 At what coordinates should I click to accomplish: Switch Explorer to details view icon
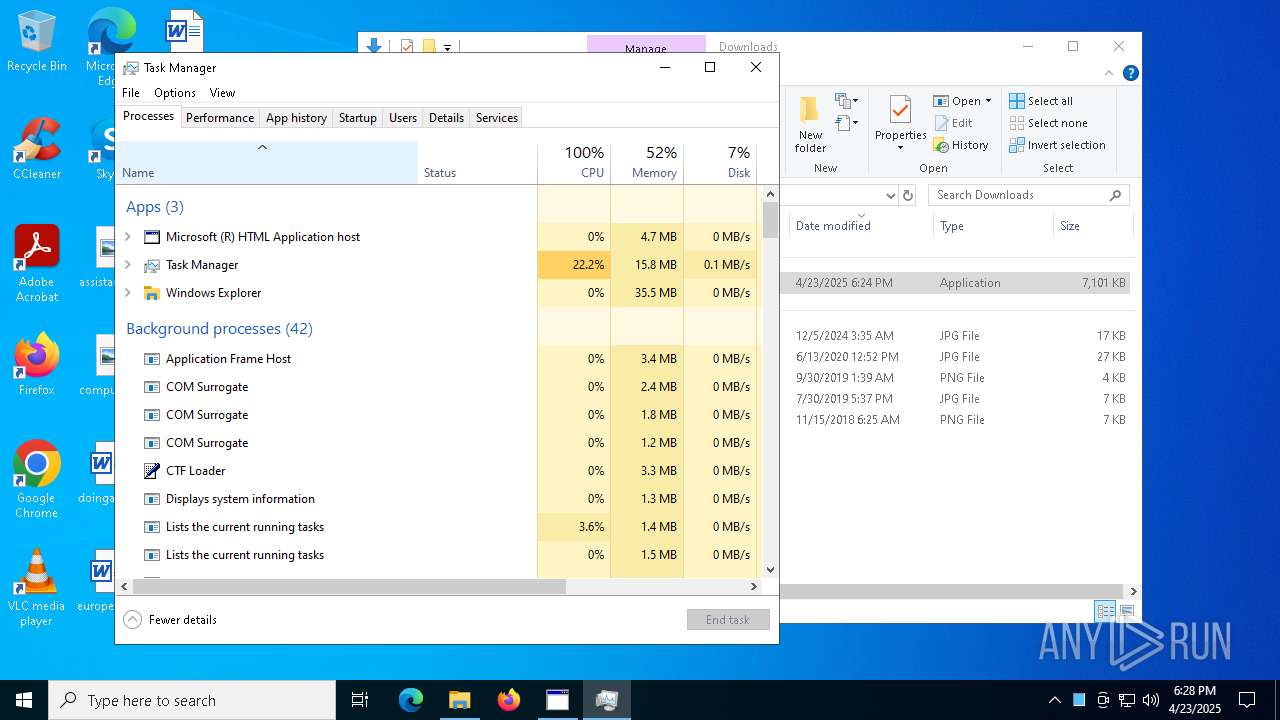click(x=1105, y=611)
